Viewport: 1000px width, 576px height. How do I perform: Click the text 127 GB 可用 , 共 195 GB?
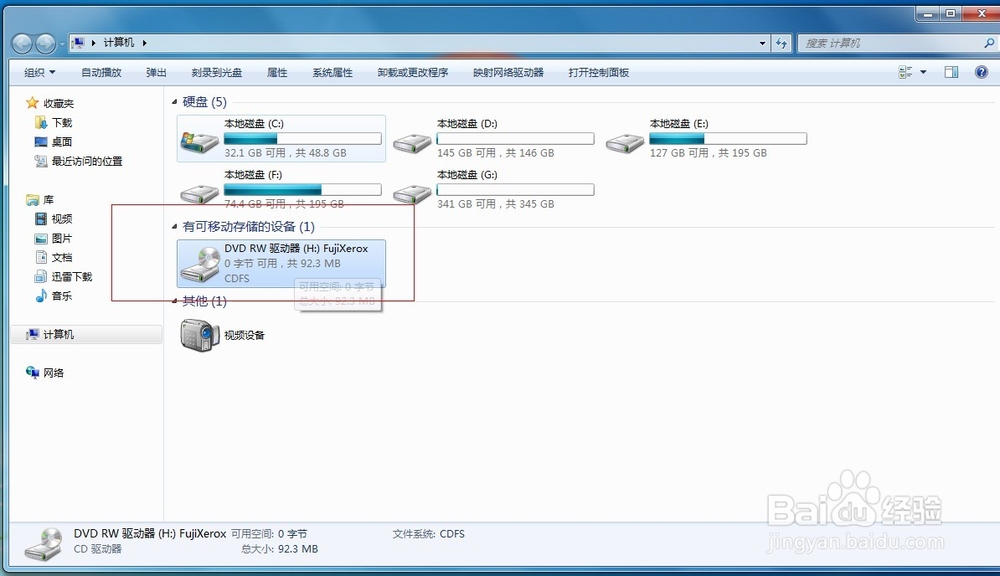tap(708, 153)
